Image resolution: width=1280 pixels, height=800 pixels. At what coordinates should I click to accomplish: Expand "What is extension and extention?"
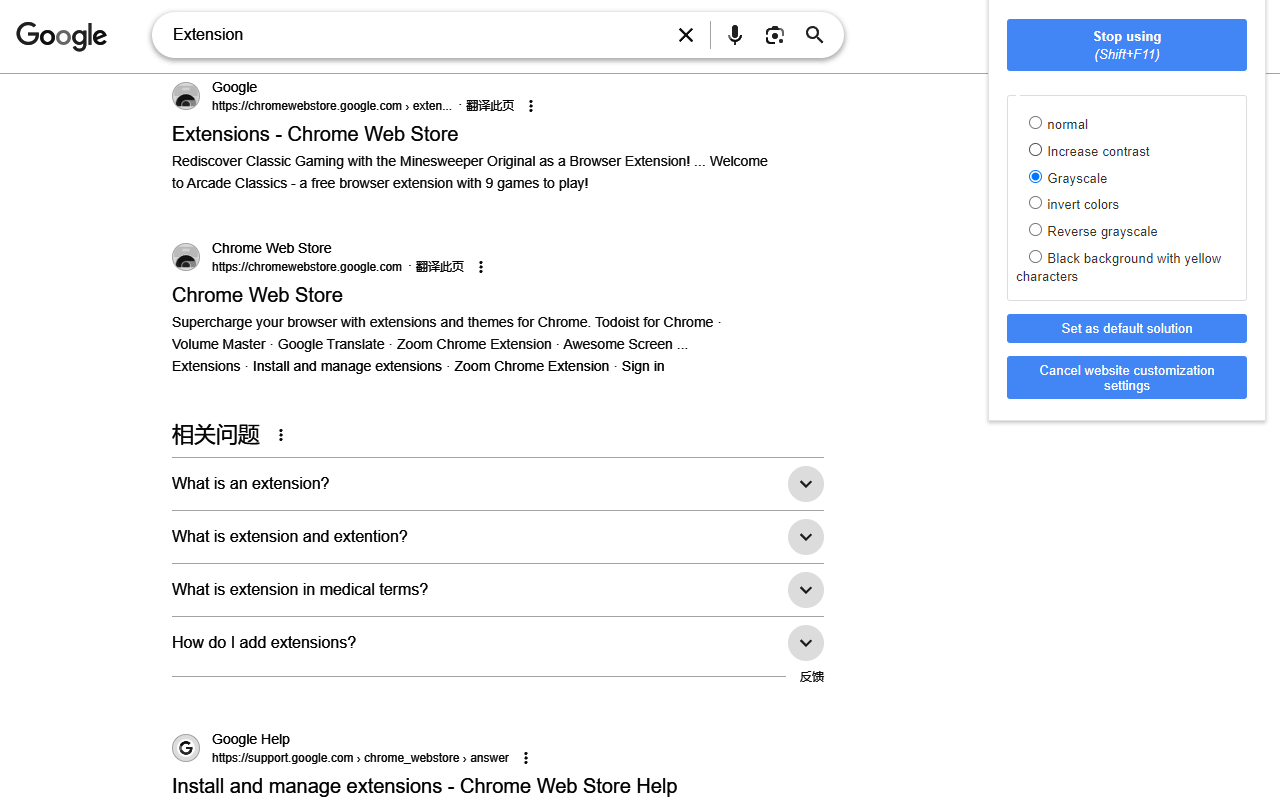805,537
